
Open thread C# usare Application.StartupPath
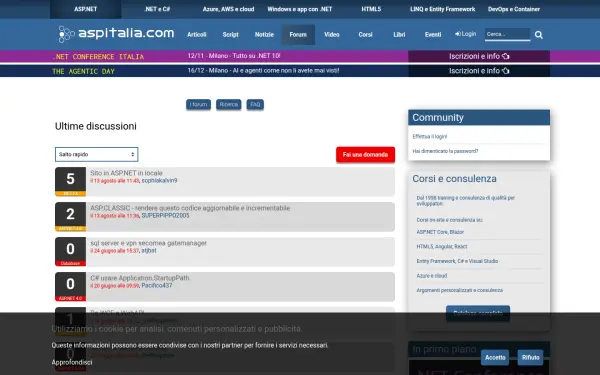pos(140,278)
